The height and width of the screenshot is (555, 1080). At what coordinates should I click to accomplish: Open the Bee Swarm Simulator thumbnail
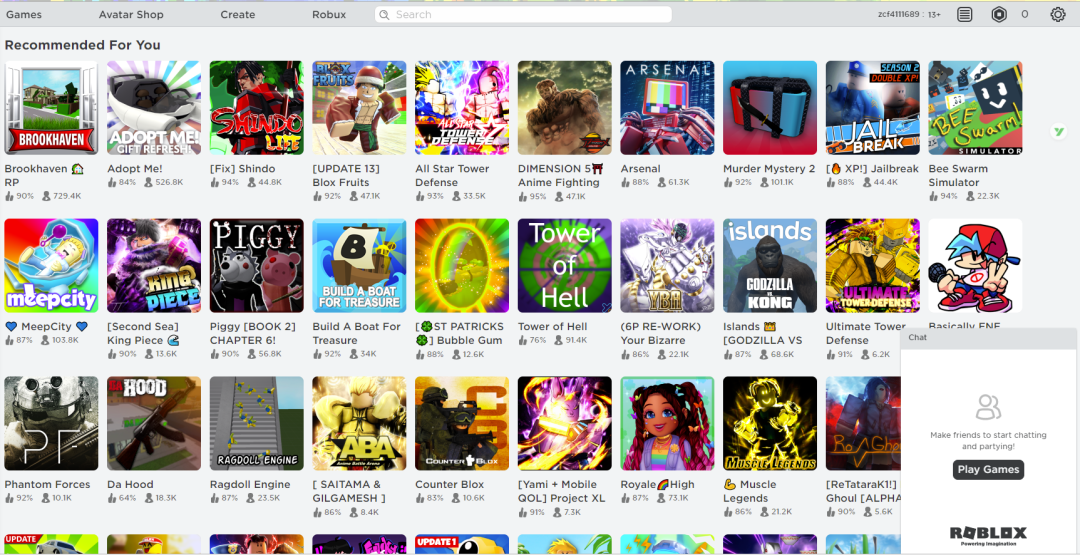point(975,107)
